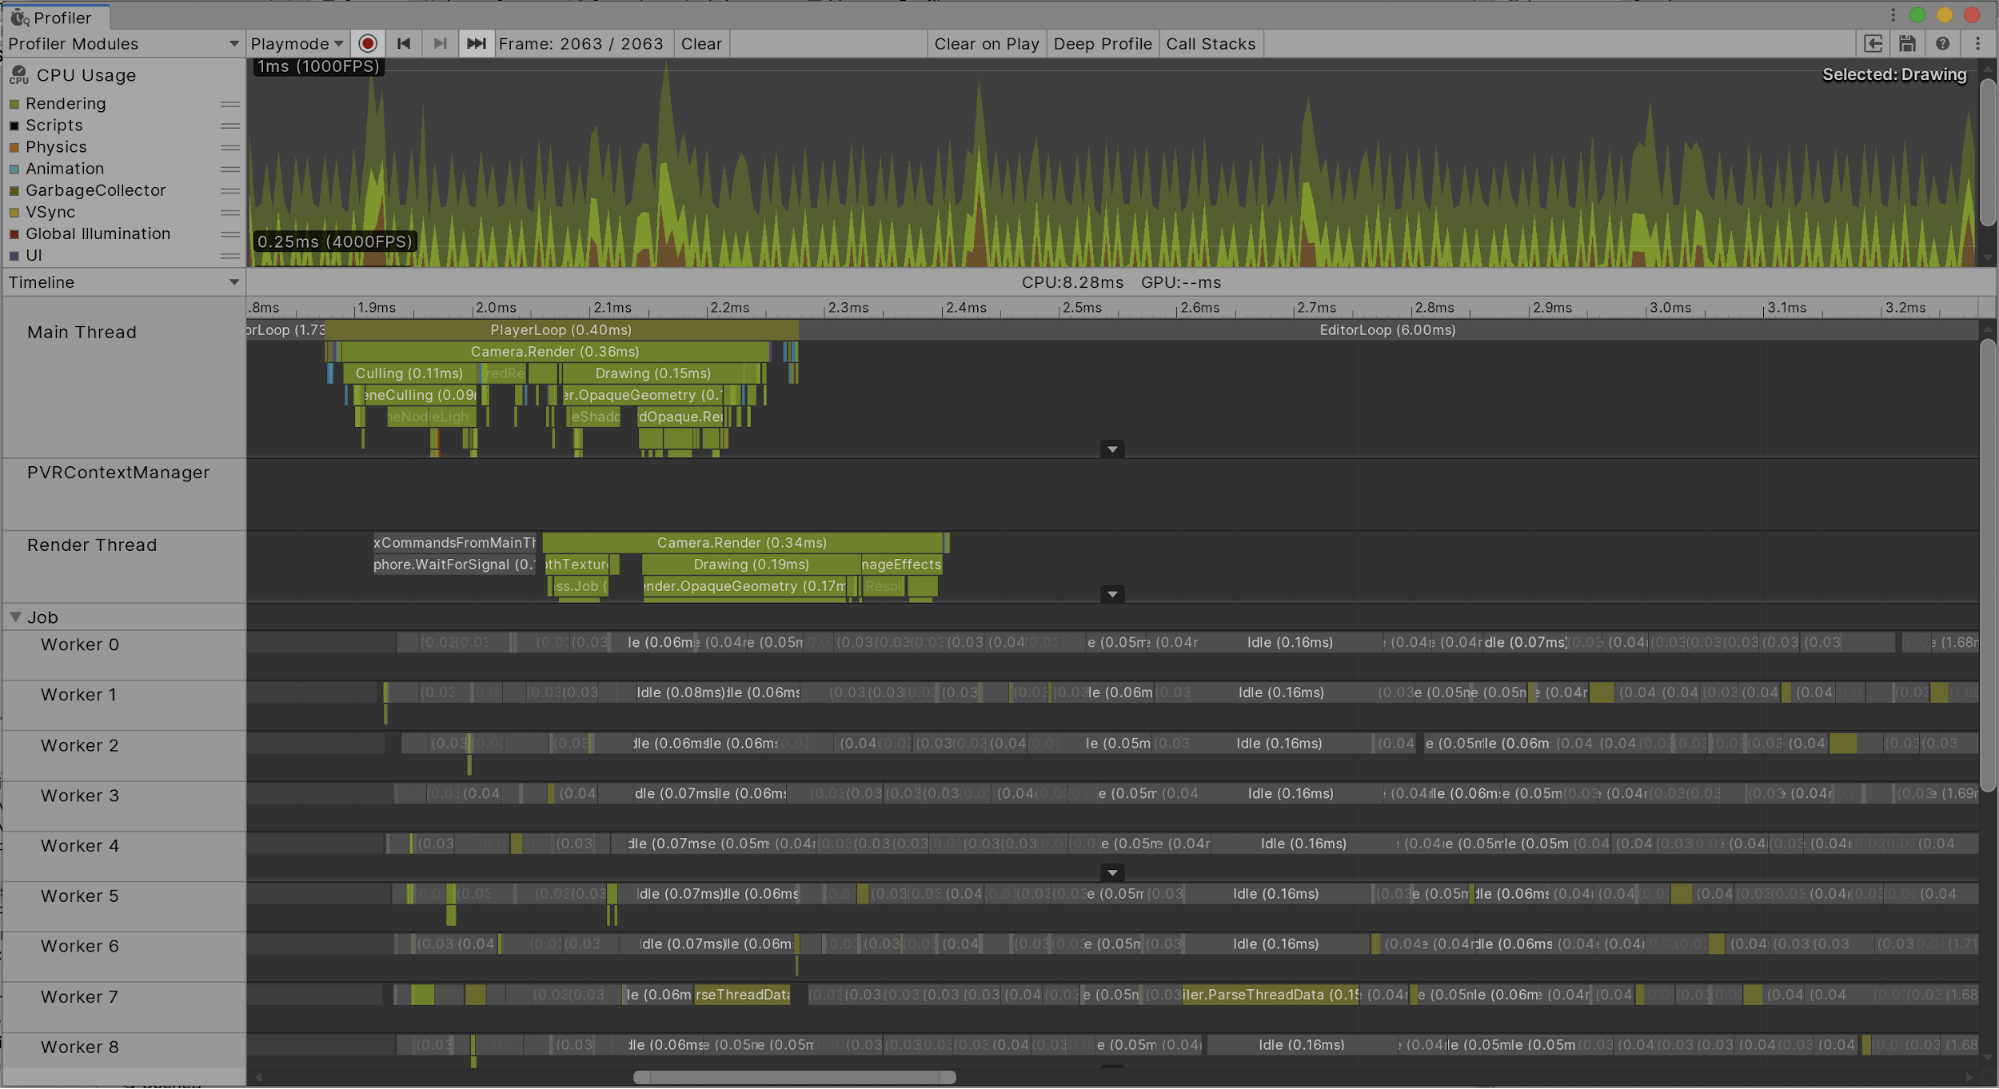Open the profiler toolbar kebab menu
This screenshot has height=1089, width=1999.
(x=1977, y=43)
